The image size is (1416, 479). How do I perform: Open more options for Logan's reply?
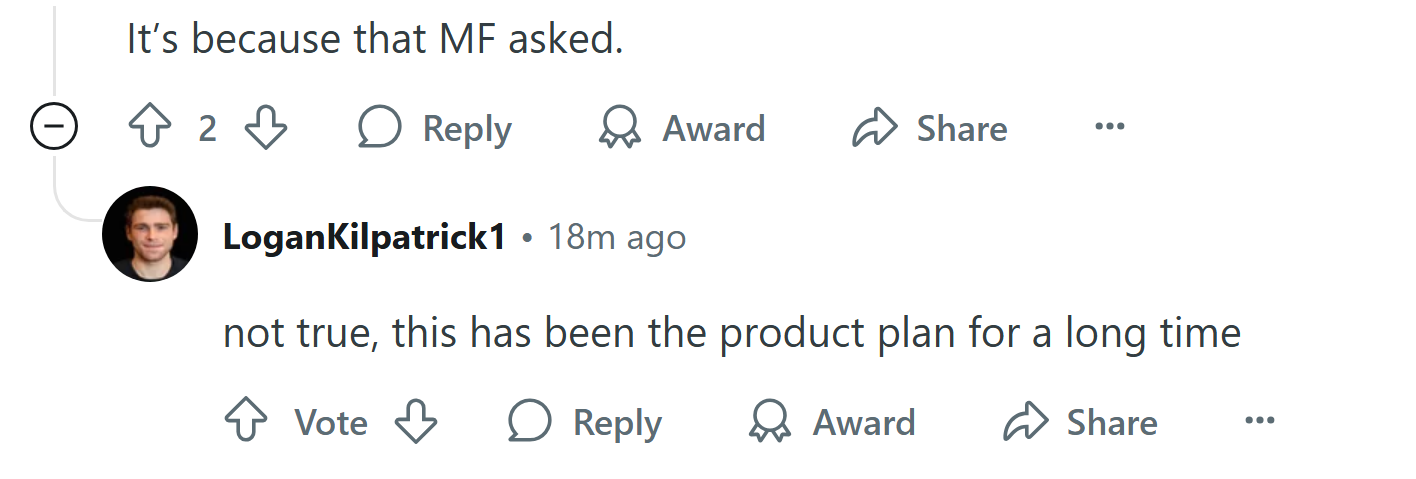(1259, 421)
